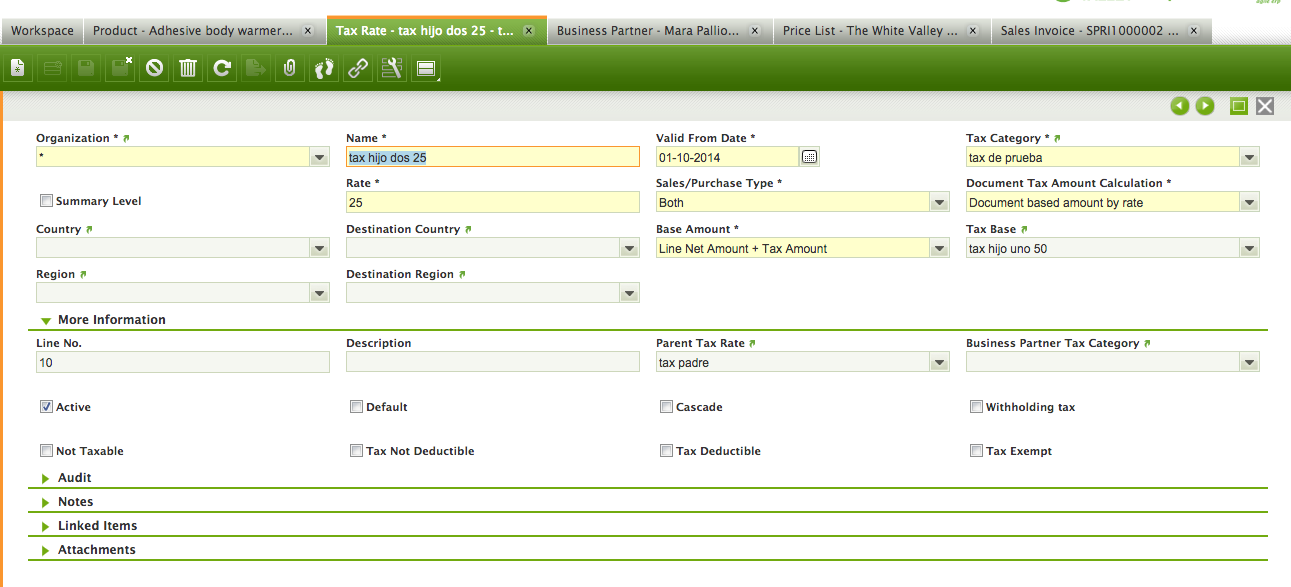Screen dimensions: 1291x587
Task: Click the paperclip Attachments icon
Action: [x=290, y=69]
